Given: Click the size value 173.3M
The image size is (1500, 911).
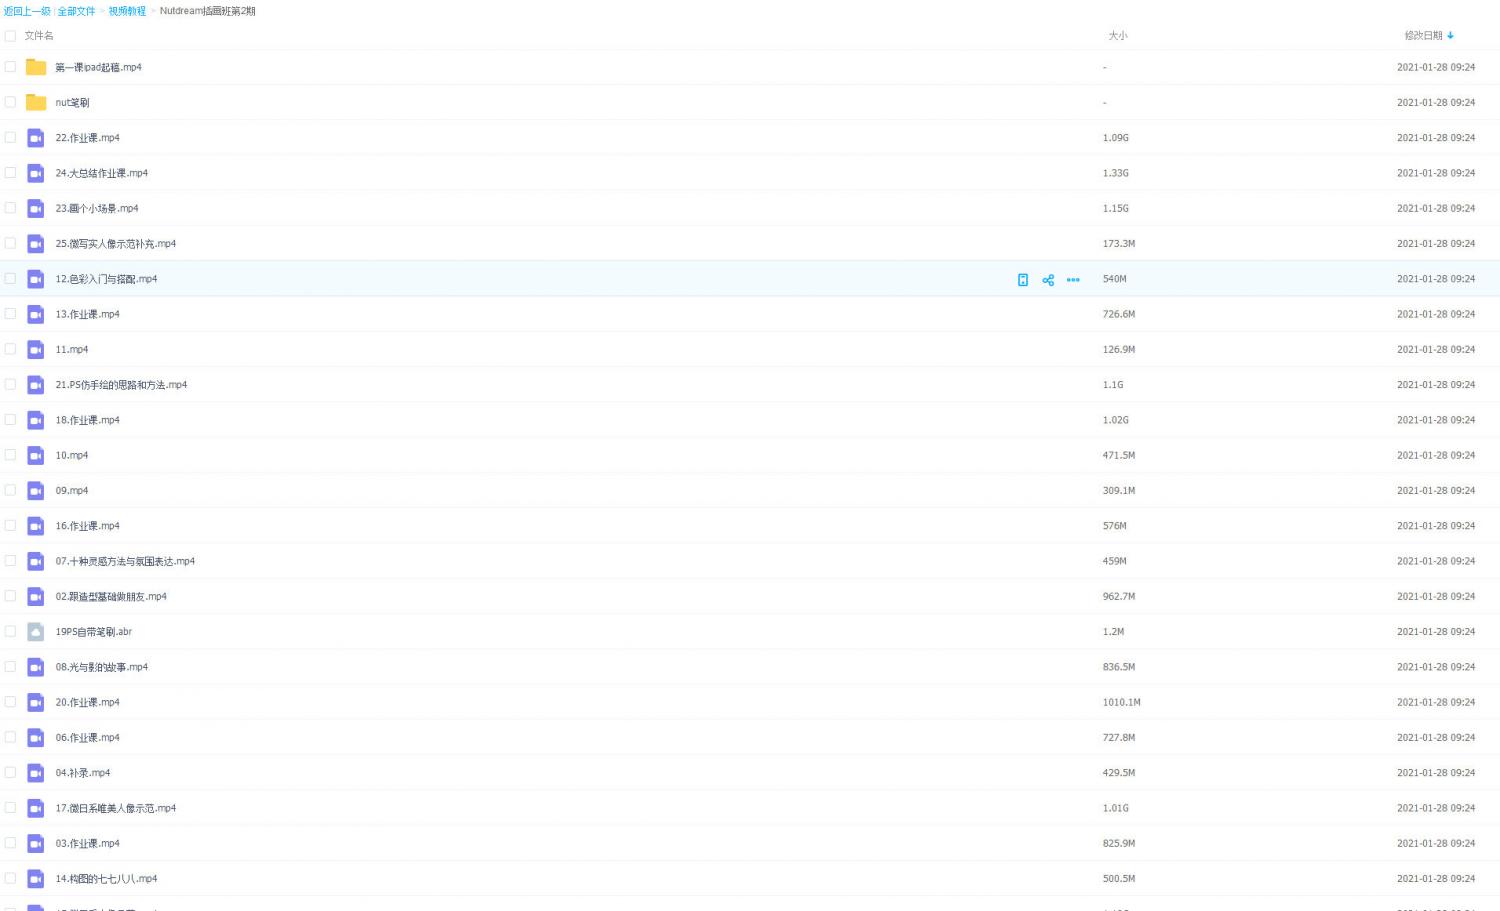Looking at the screenshot, I should [1119, 244].
